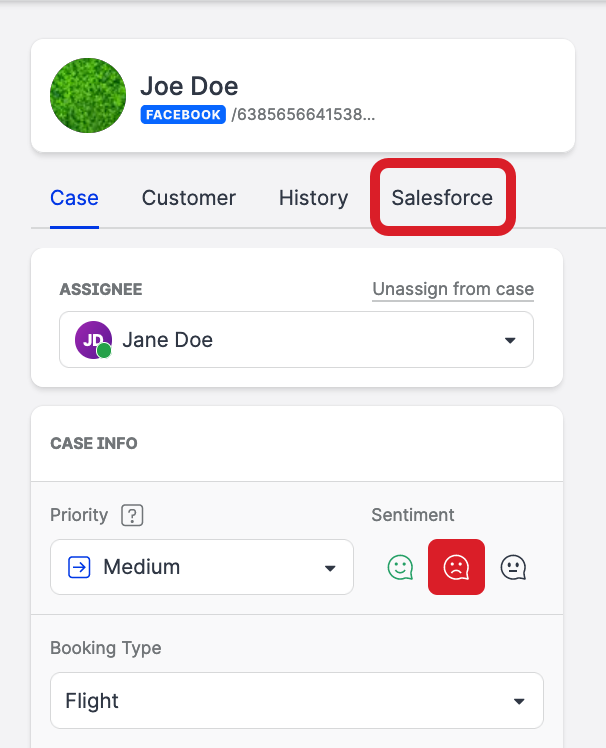
Task: View the History tab
Action: pyautogui.click(x=313, y=198)
